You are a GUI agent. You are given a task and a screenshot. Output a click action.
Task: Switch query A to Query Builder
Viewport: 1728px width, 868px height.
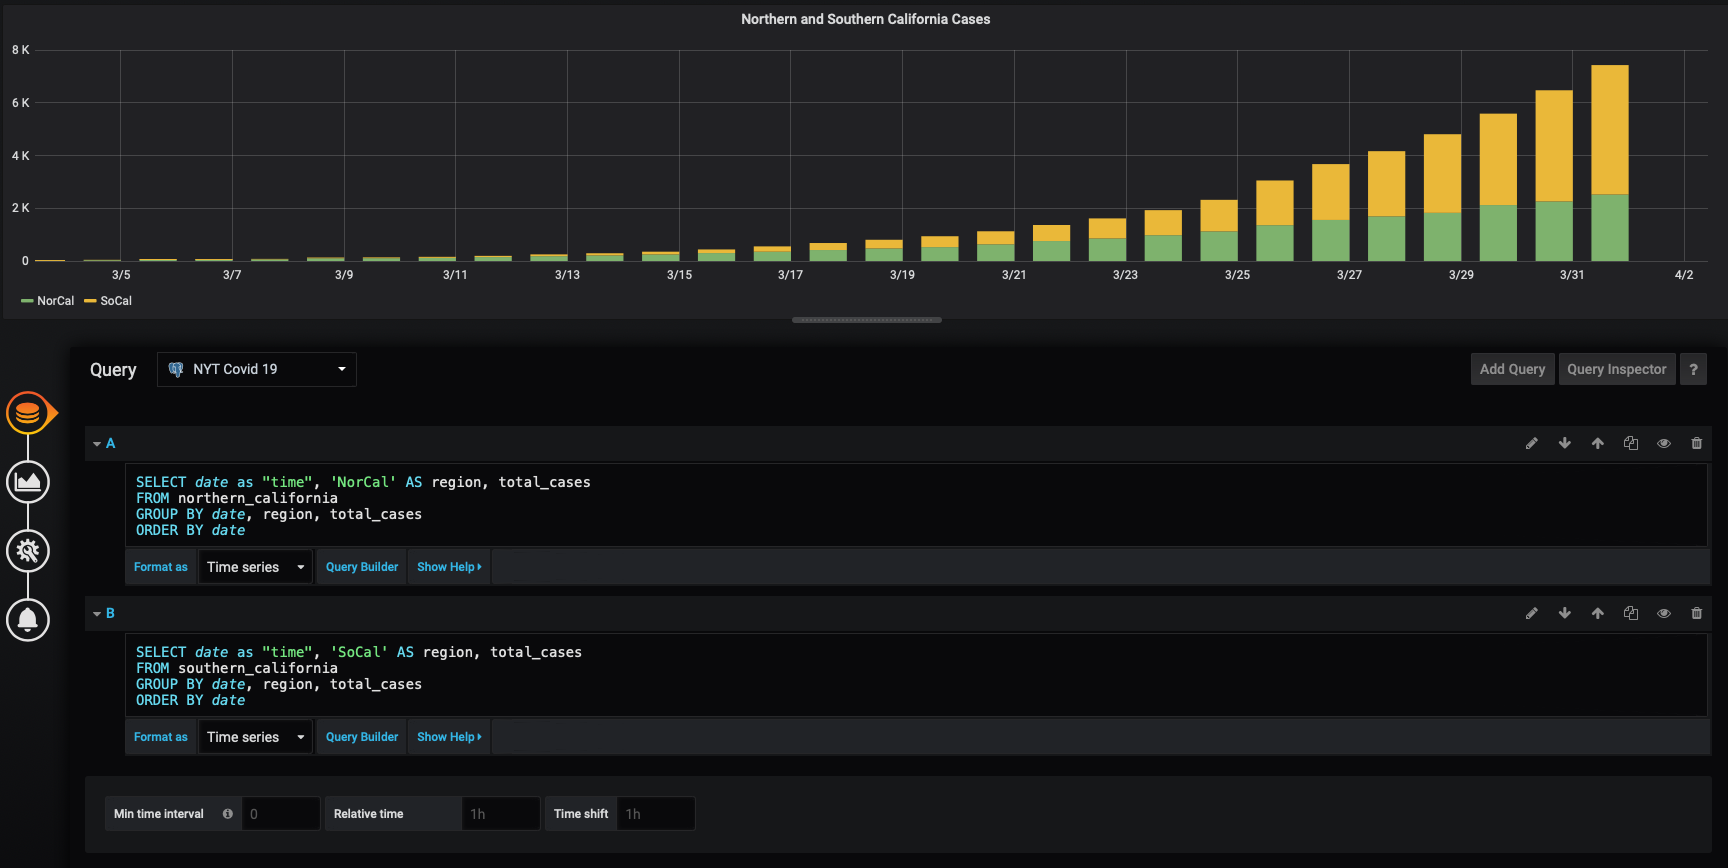tap(362, 567)
